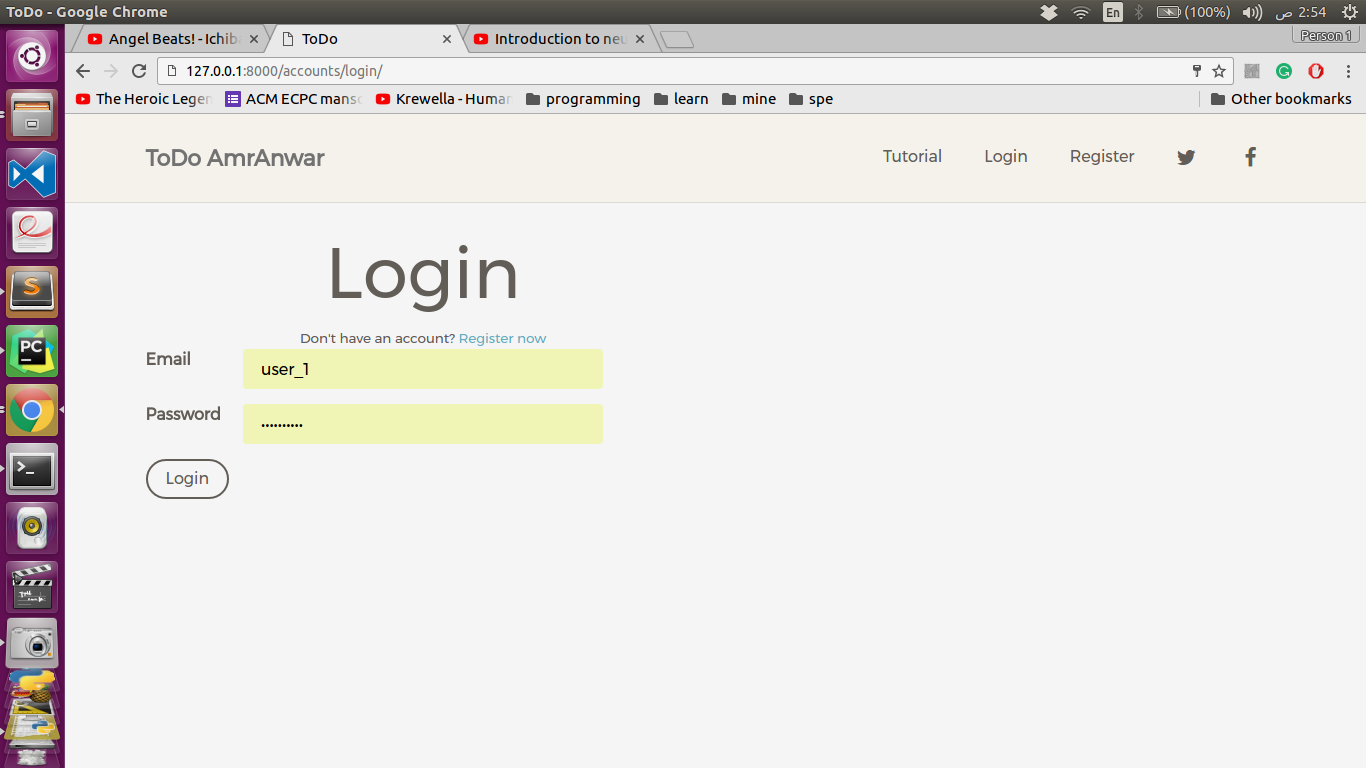The image size is (1366, 768).
Task: Click inside the Email input field
Action: tap(422, 369)
